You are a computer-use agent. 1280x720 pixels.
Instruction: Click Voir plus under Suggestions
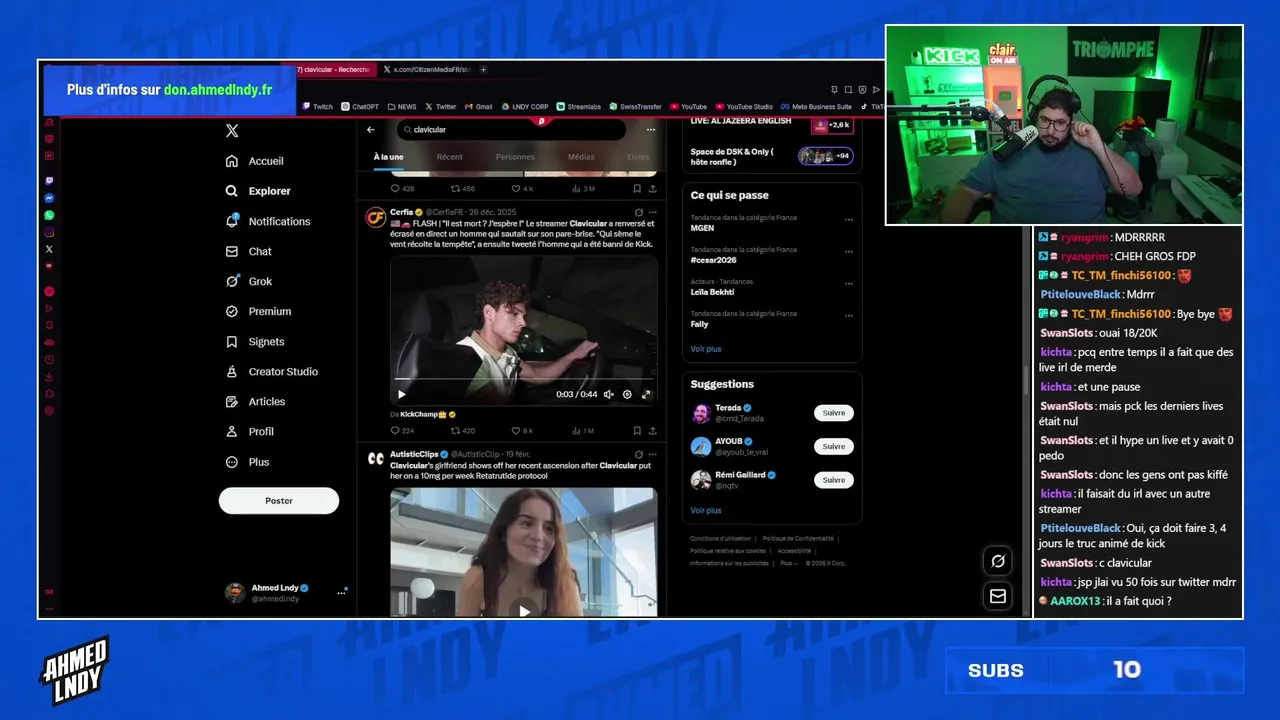tap(706, 510)
